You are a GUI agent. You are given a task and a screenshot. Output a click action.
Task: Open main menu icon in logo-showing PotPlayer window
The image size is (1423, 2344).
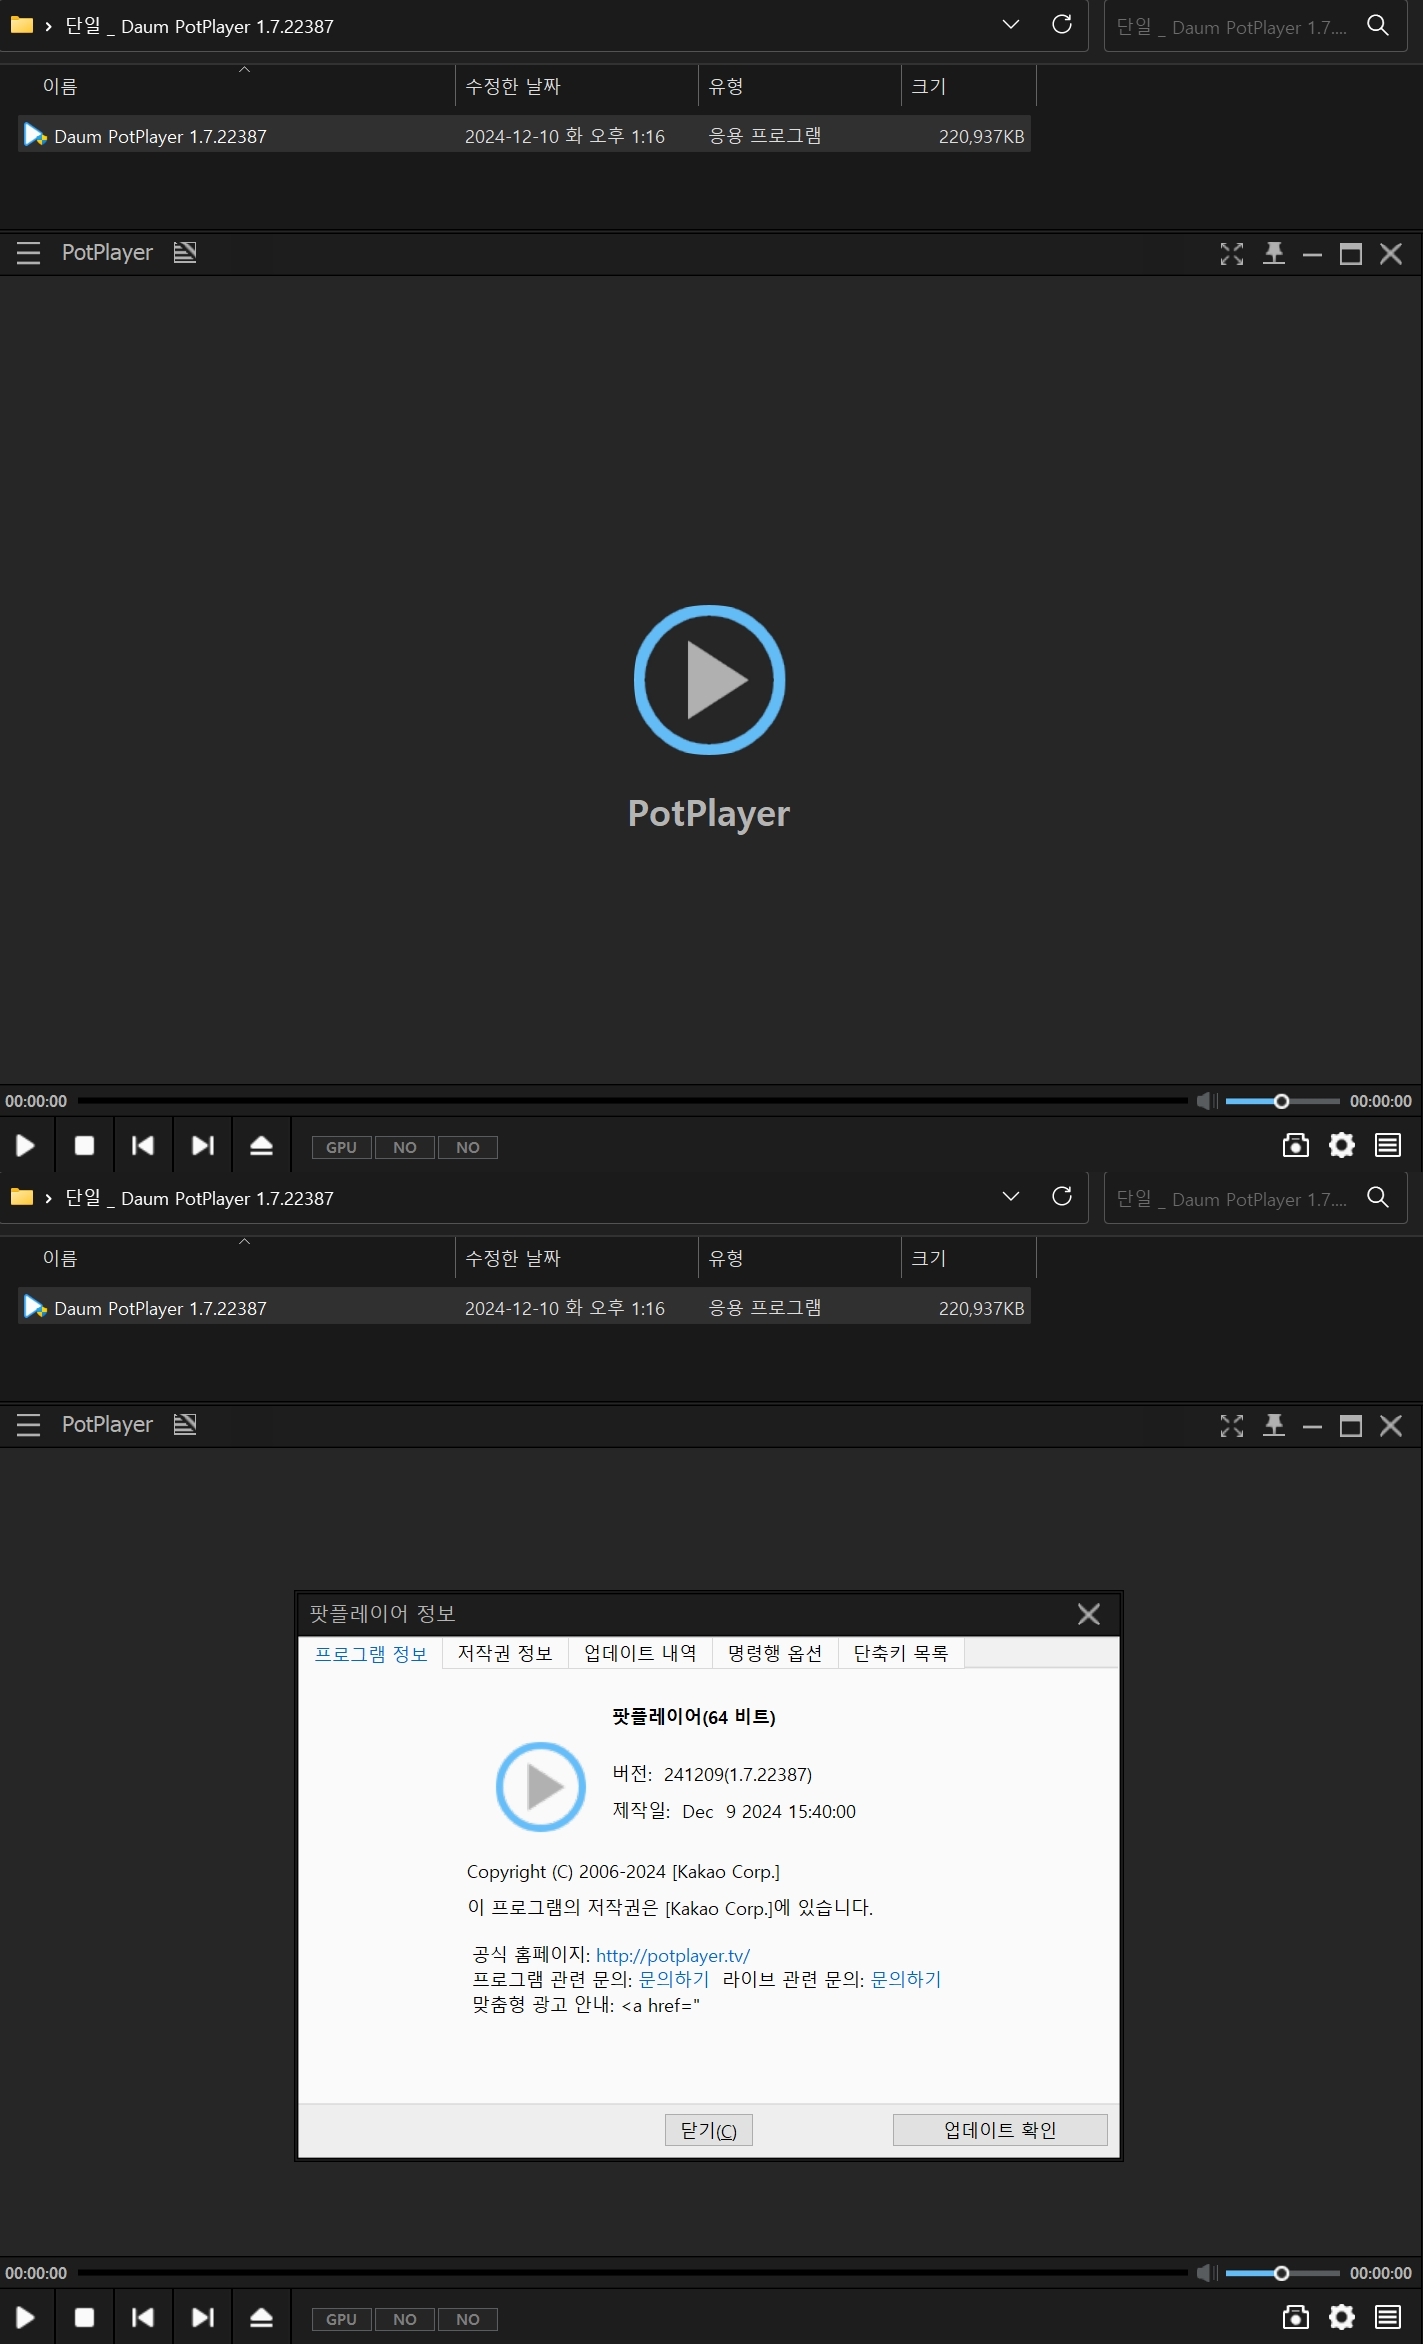click(28, 253)
